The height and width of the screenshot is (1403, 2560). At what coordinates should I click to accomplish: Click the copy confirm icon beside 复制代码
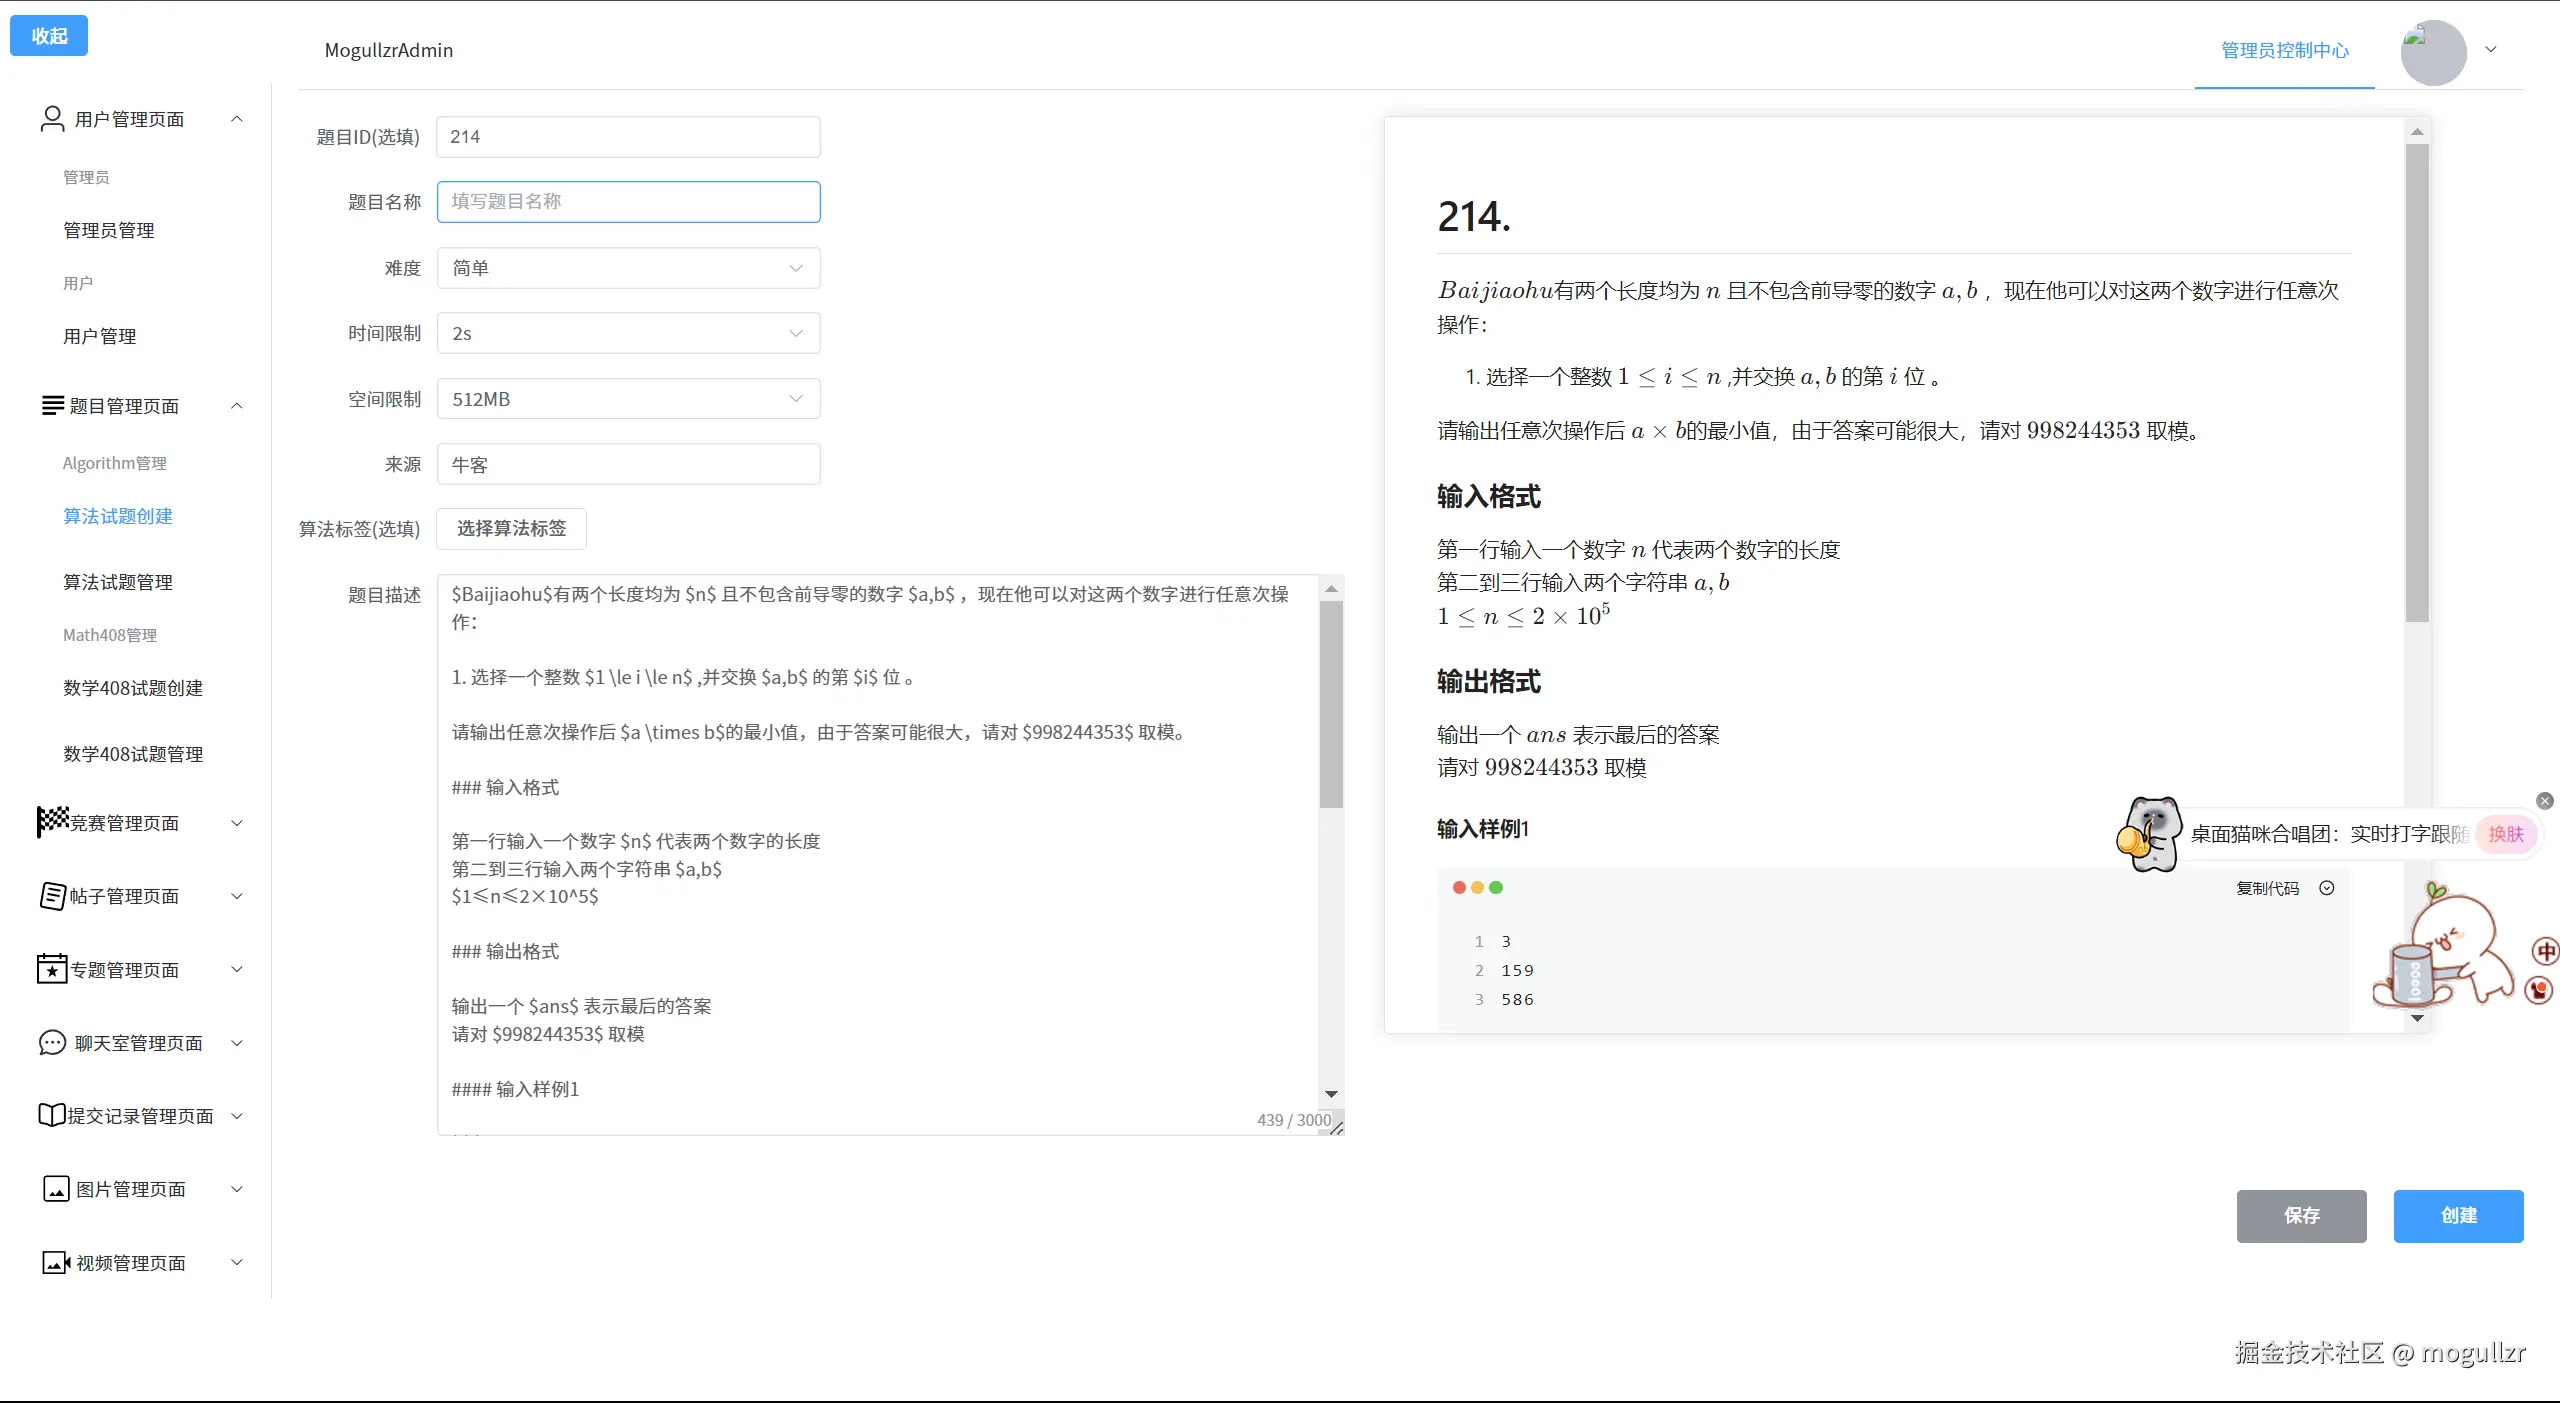[2327, 888]
